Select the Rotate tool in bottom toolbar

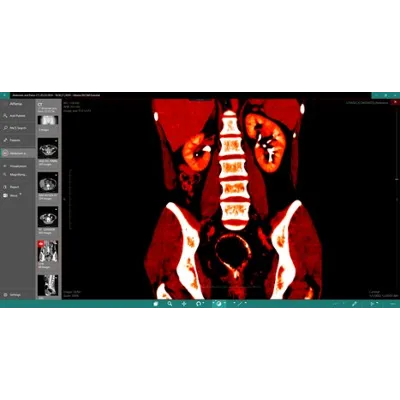click(x=199, y=304)
